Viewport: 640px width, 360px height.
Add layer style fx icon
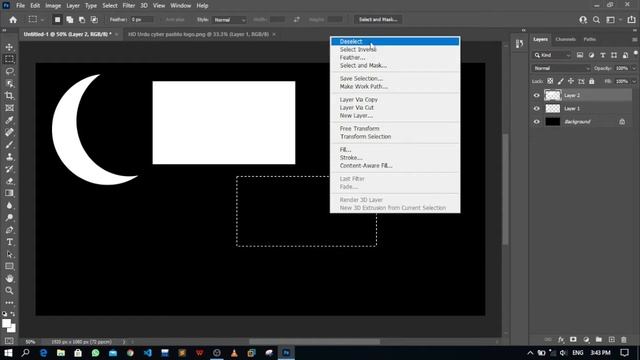pyautogui.click(x=561, y=340)
